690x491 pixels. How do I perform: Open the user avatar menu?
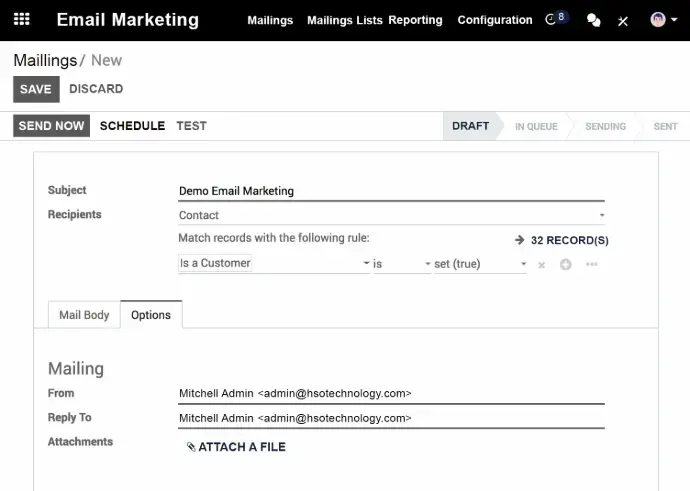(659, 19)
